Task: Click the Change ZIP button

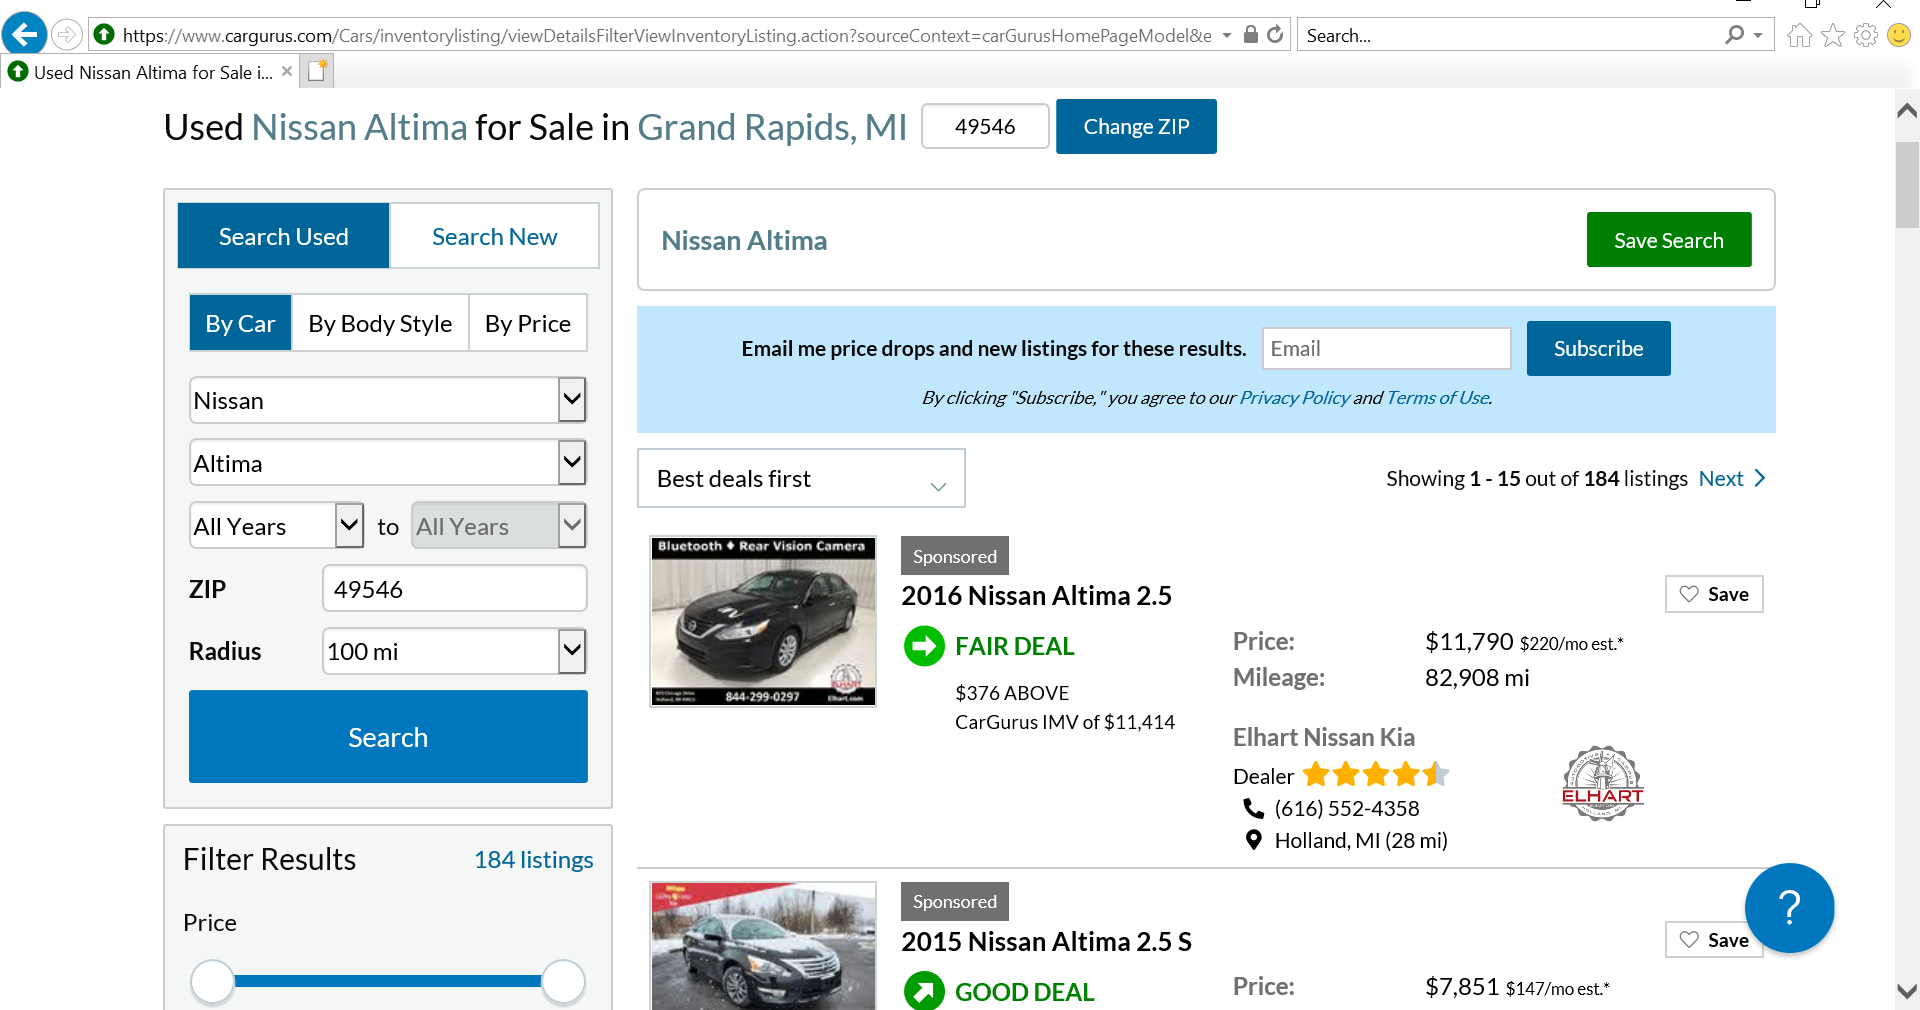Action: click(x=1136, y=127)
